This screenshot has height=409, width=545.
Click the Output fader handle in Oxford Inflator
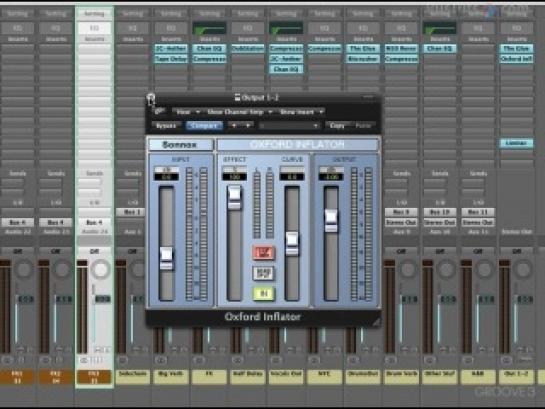point(331,221)
